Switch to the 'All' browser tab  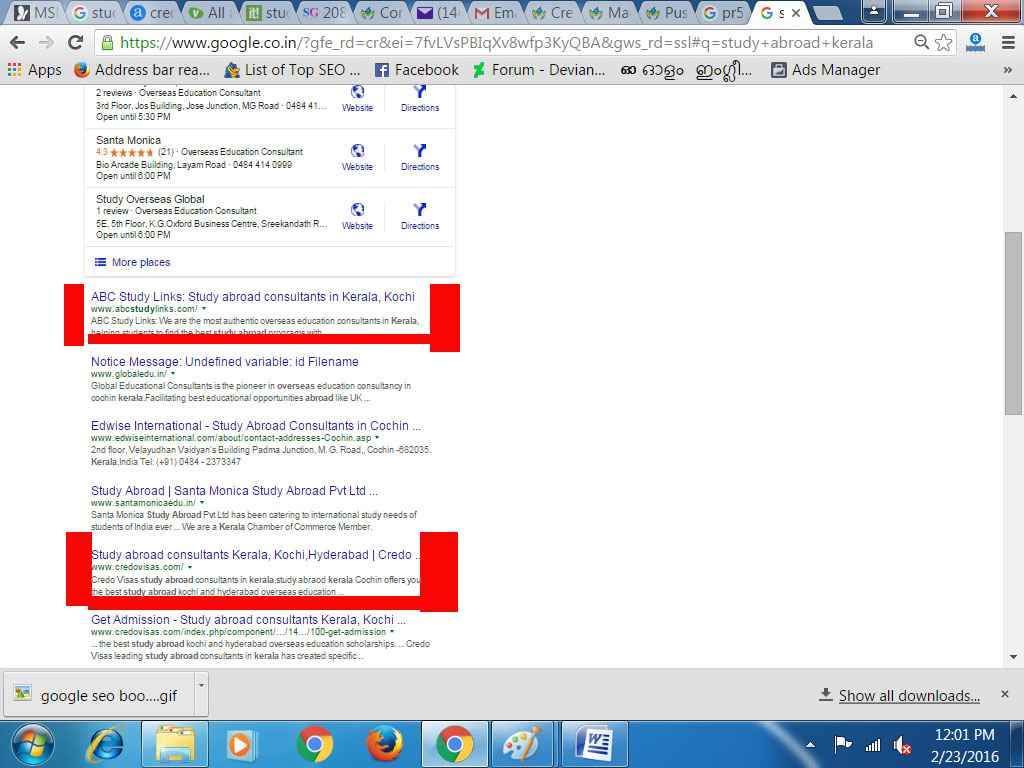pyautogui.click(x=210, y=12)
